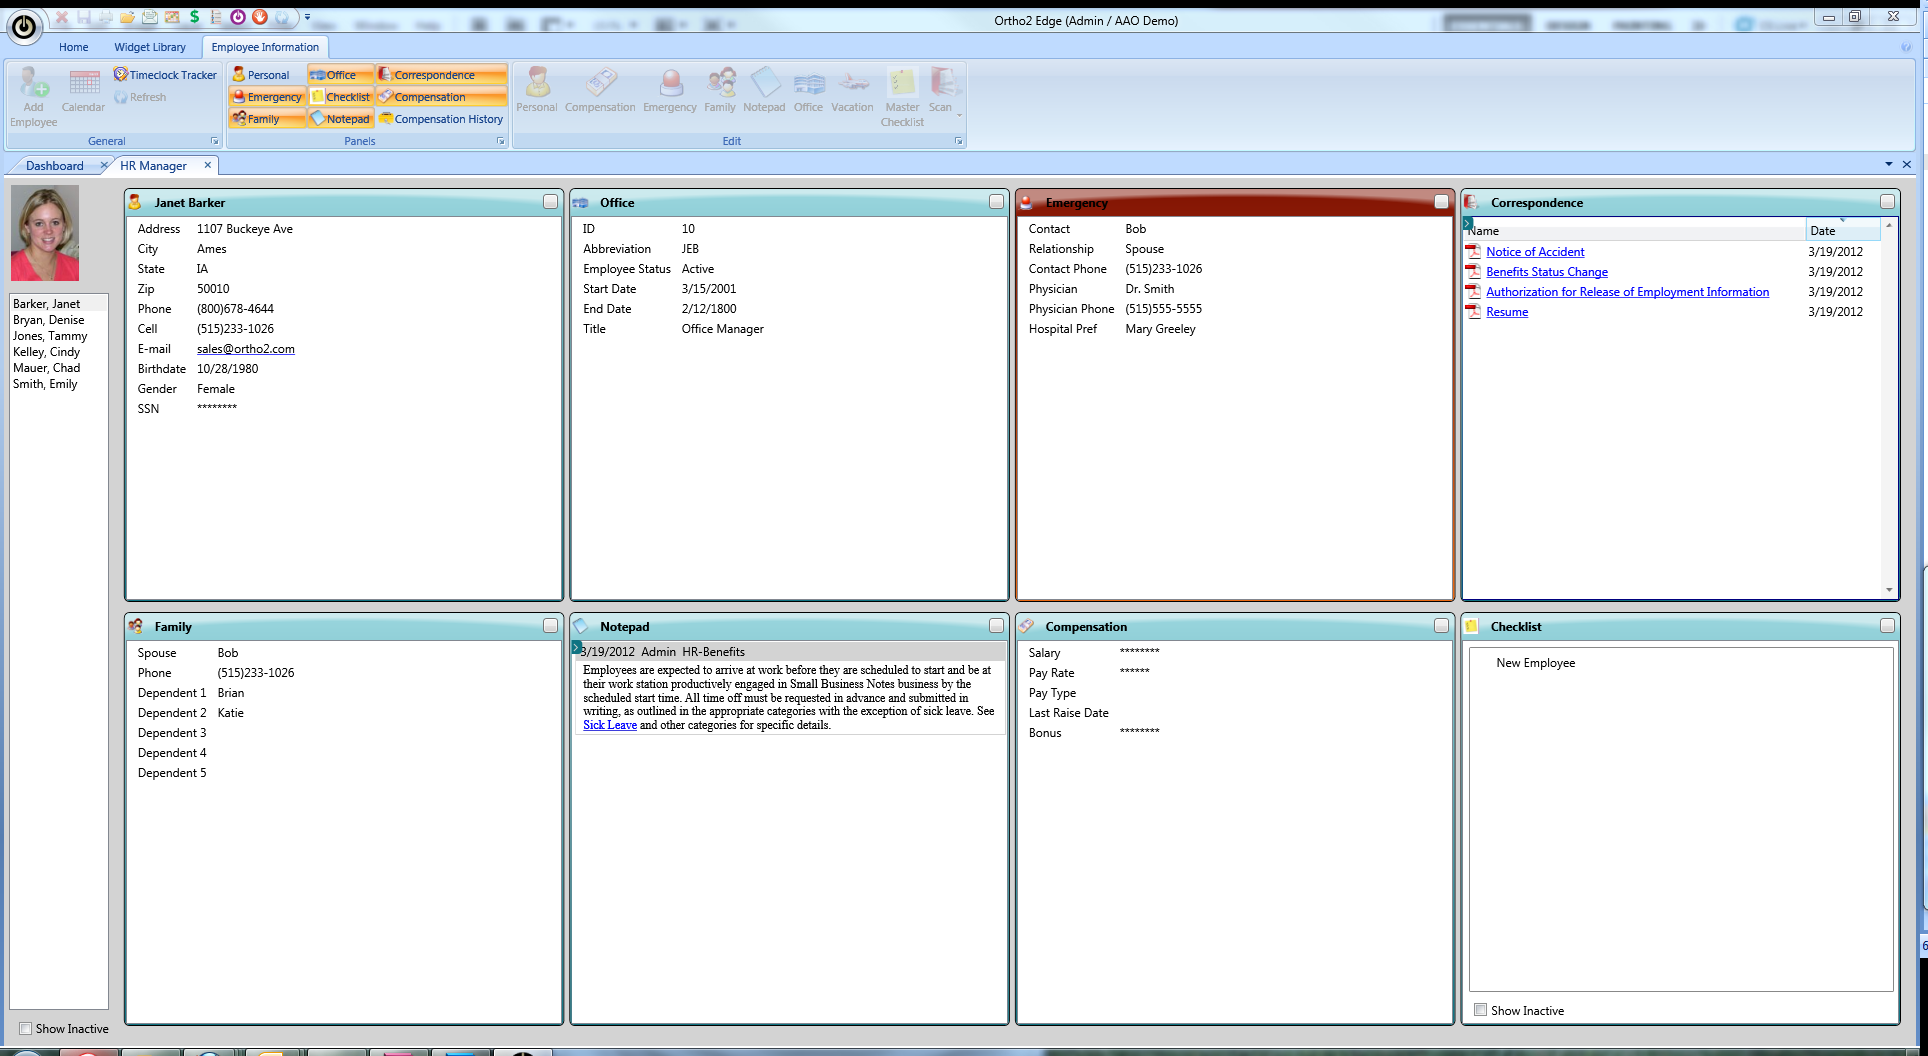This screenshot has width=1928, height=1056.
Task: Open the General group dialog launcher
Action: pyautogui.click(x=214, y=141)
